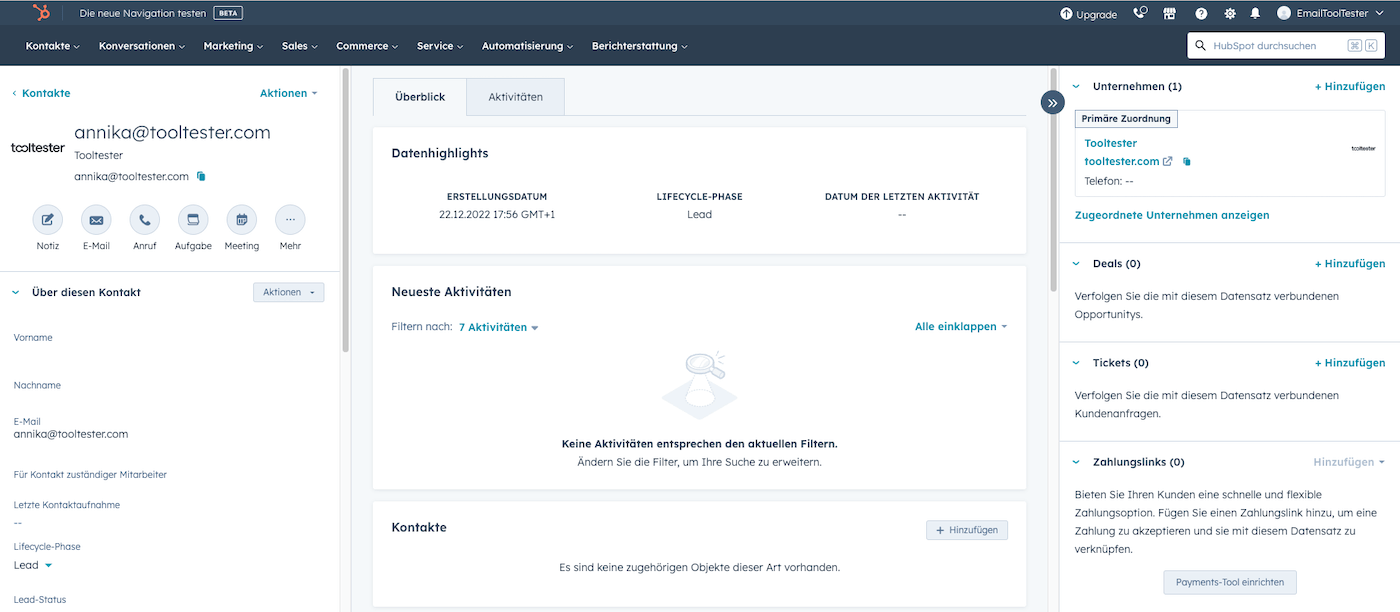Collapse the Tickets (0) section
Screen dimensions: 1400x612
[x=1076, y=363]
